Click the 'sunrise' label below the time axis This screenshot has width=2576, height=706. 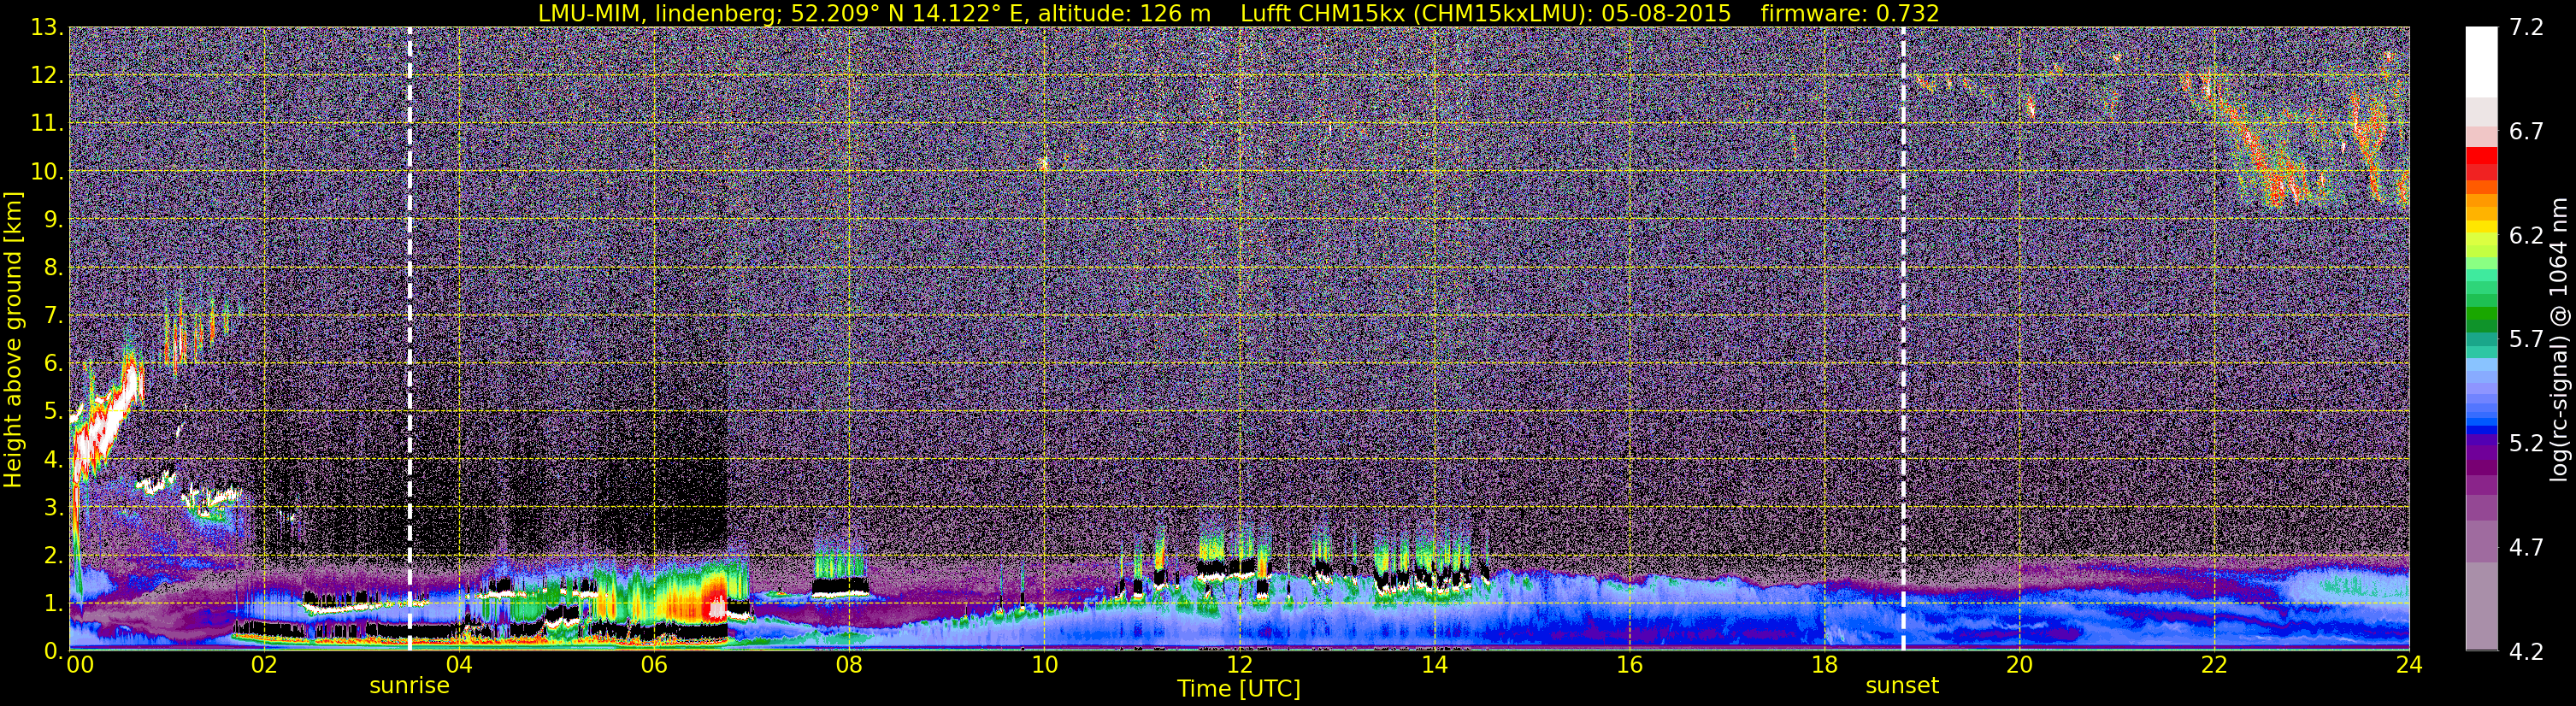click(x=409, y=686)
